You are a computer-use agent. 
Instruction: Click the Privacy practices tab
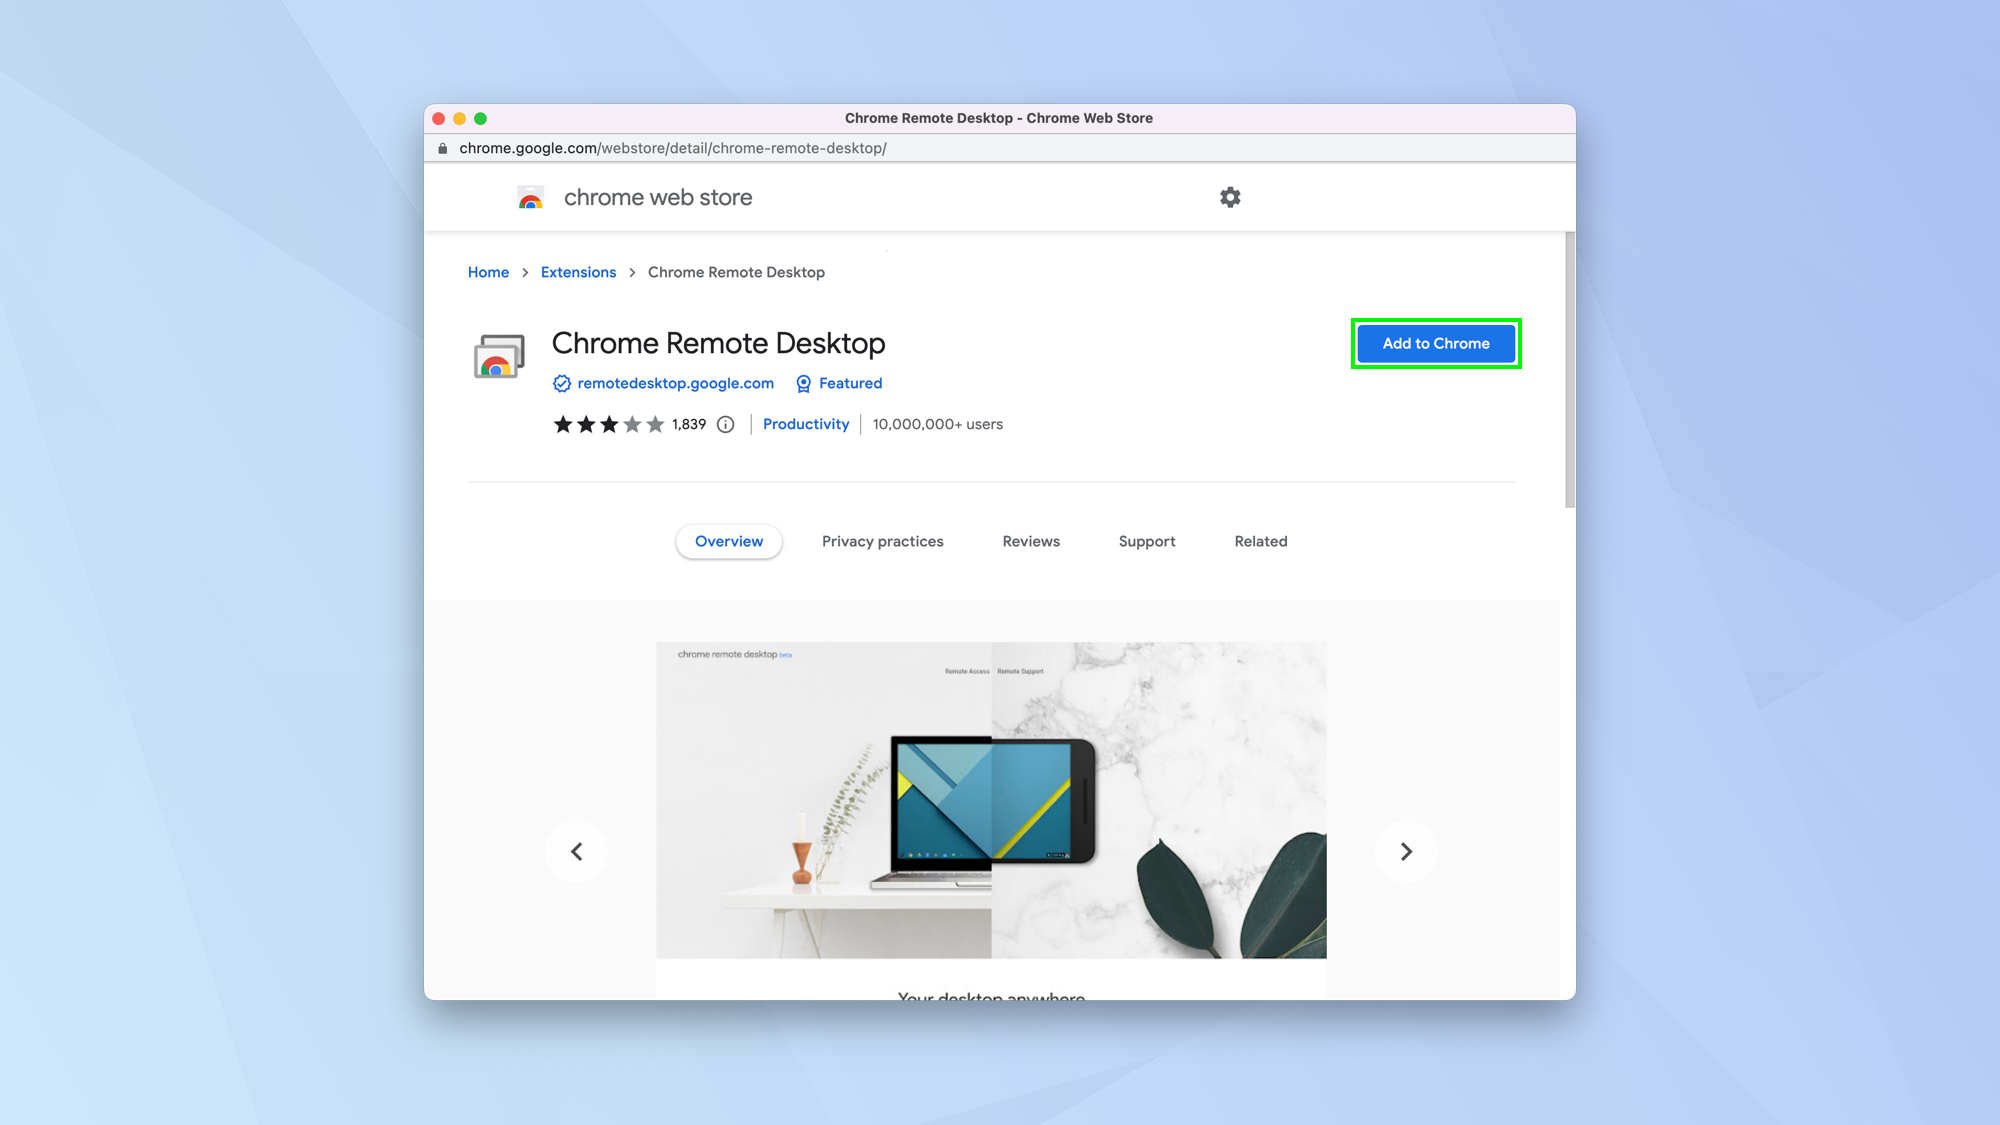pos(882,540)
